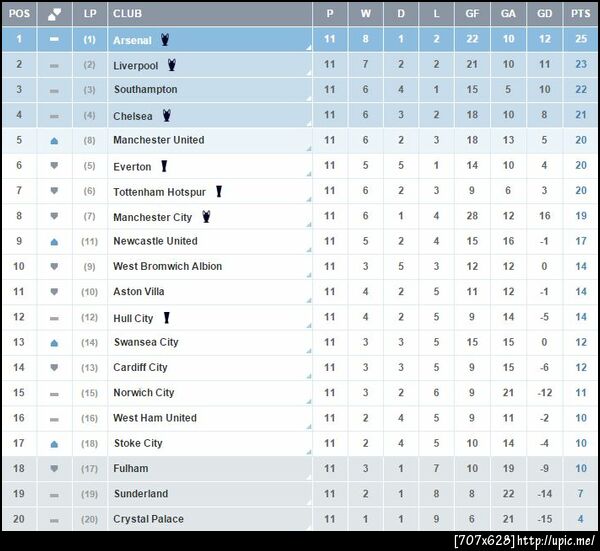Click the movement arrows icon in table header
This screenshot has height=551, width=600.
click(x=54, y=14)
